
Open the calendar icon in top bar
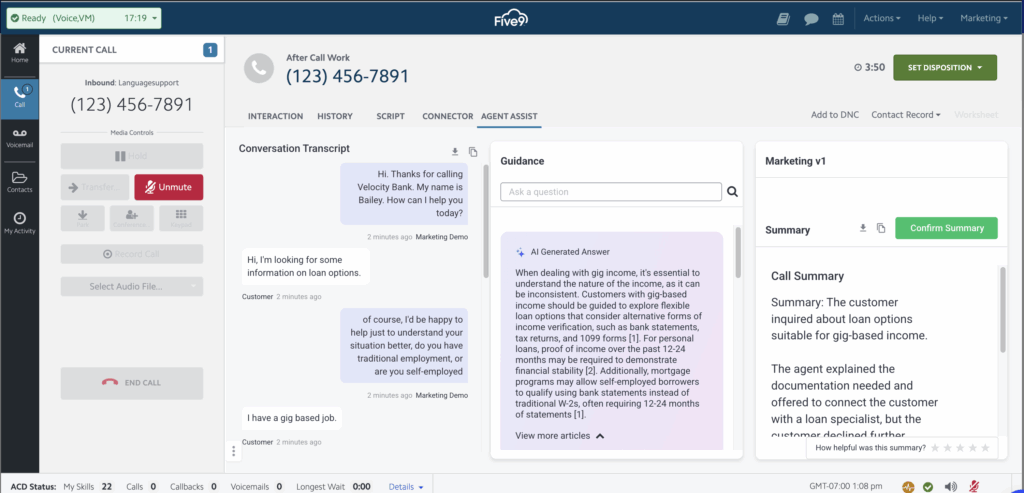839,18
